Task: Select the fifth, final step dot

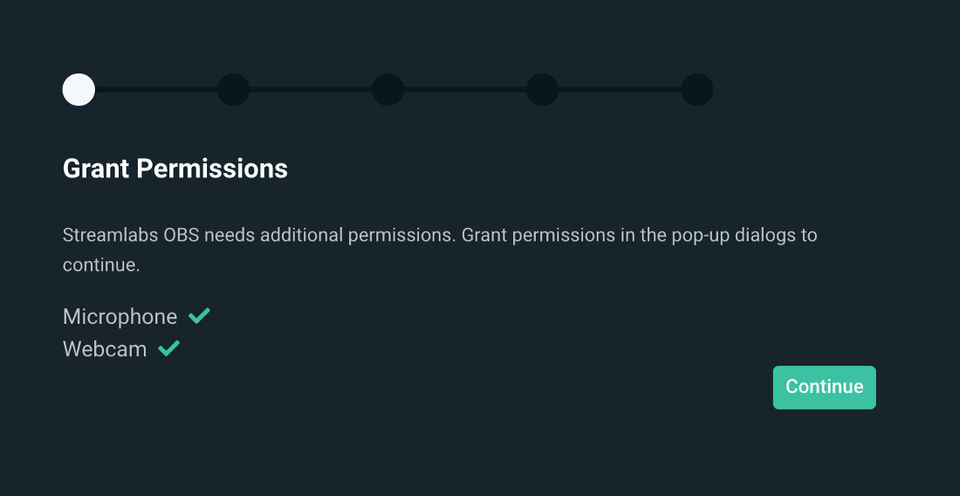Action: (x=697, y=90)
